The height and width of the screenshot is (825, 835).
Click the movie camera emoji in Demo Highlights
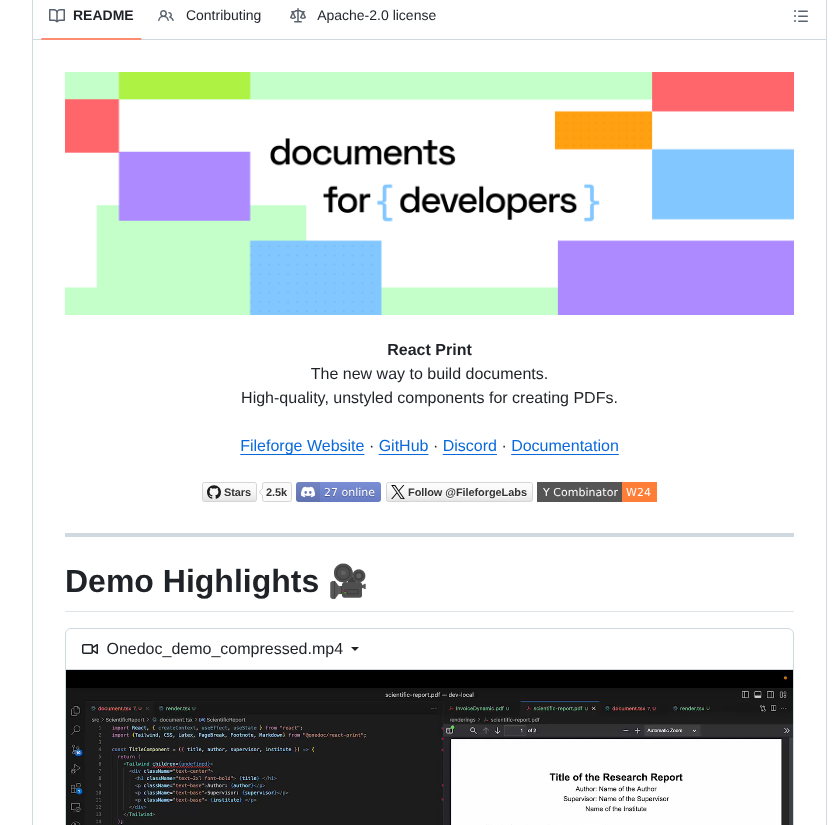tap(346, 580)
